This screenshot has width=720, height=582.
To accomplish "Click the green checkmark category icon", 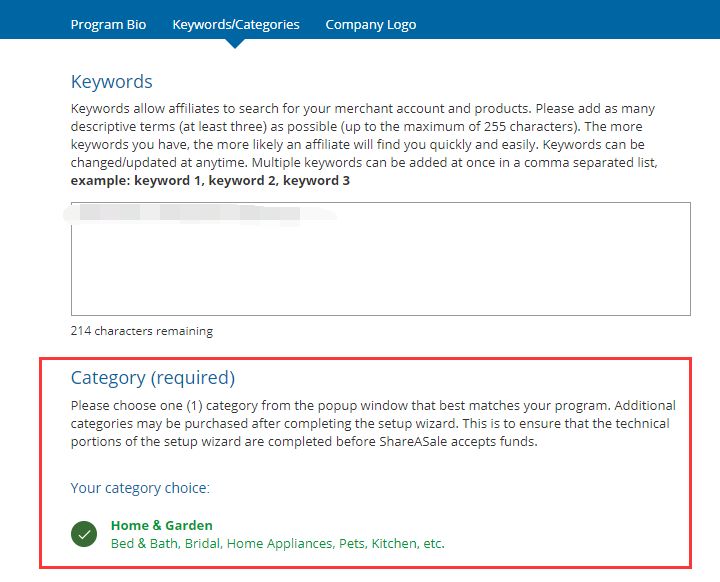I will click(84, 534).
